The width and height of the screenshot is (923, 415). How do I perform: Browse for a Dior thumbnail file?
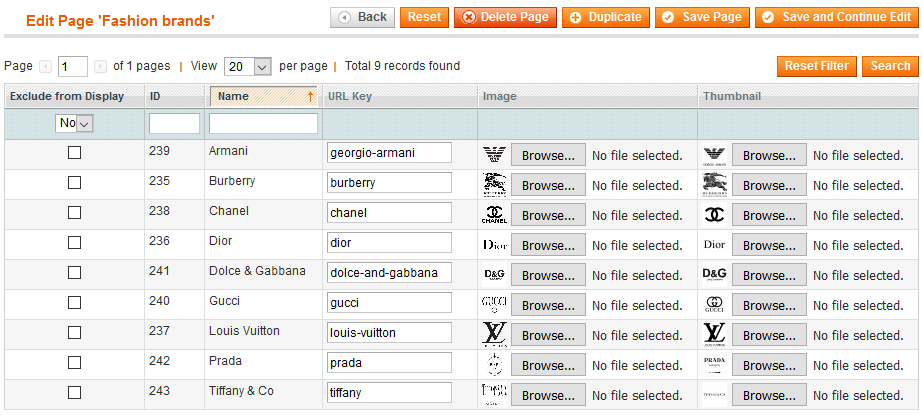tap(769, 245)
